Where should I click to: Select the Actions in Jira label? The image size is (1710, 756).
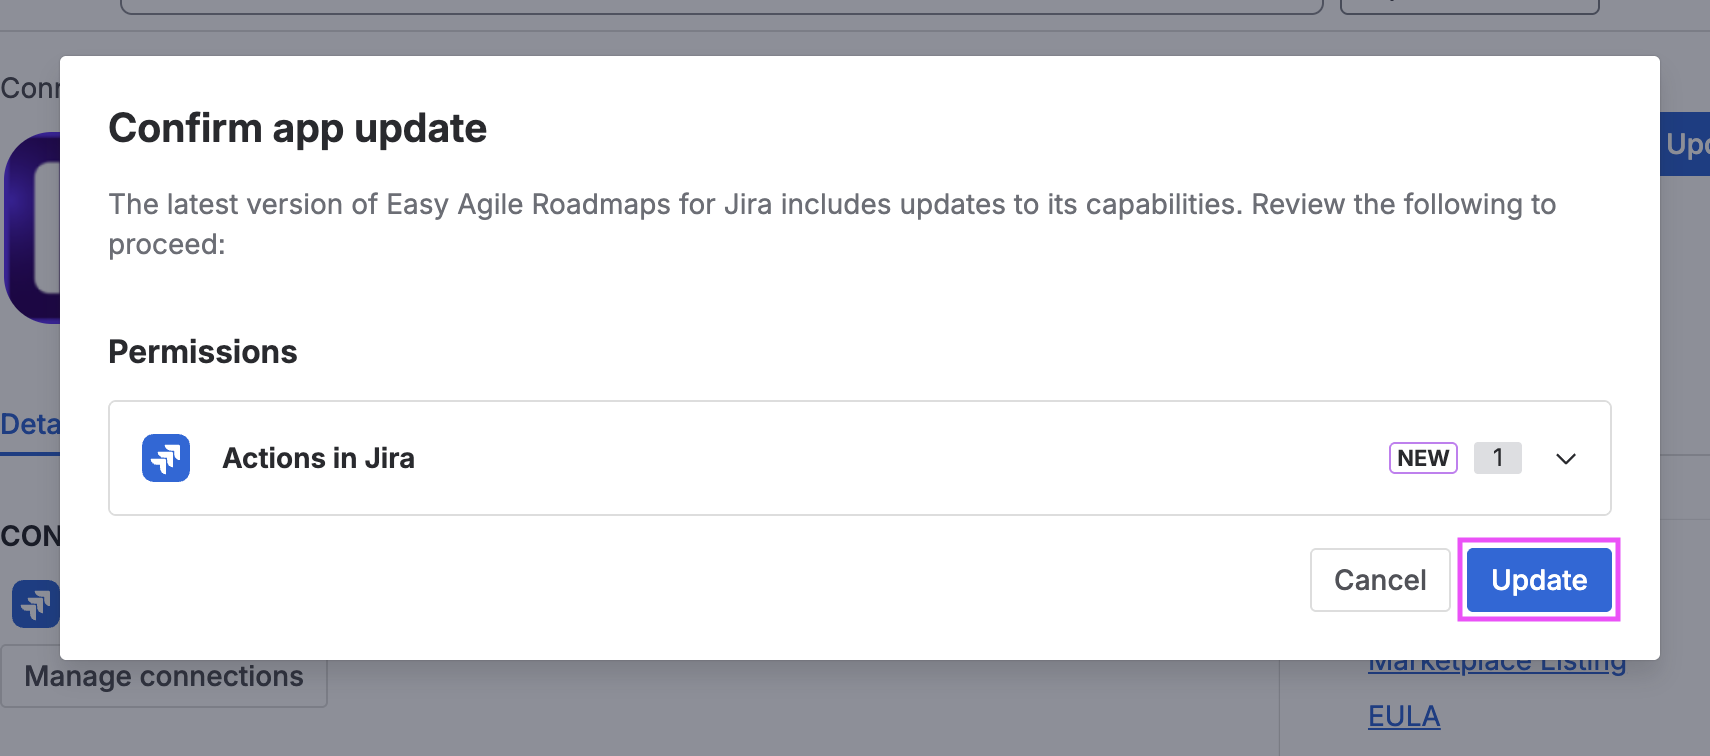coord(318,458)
